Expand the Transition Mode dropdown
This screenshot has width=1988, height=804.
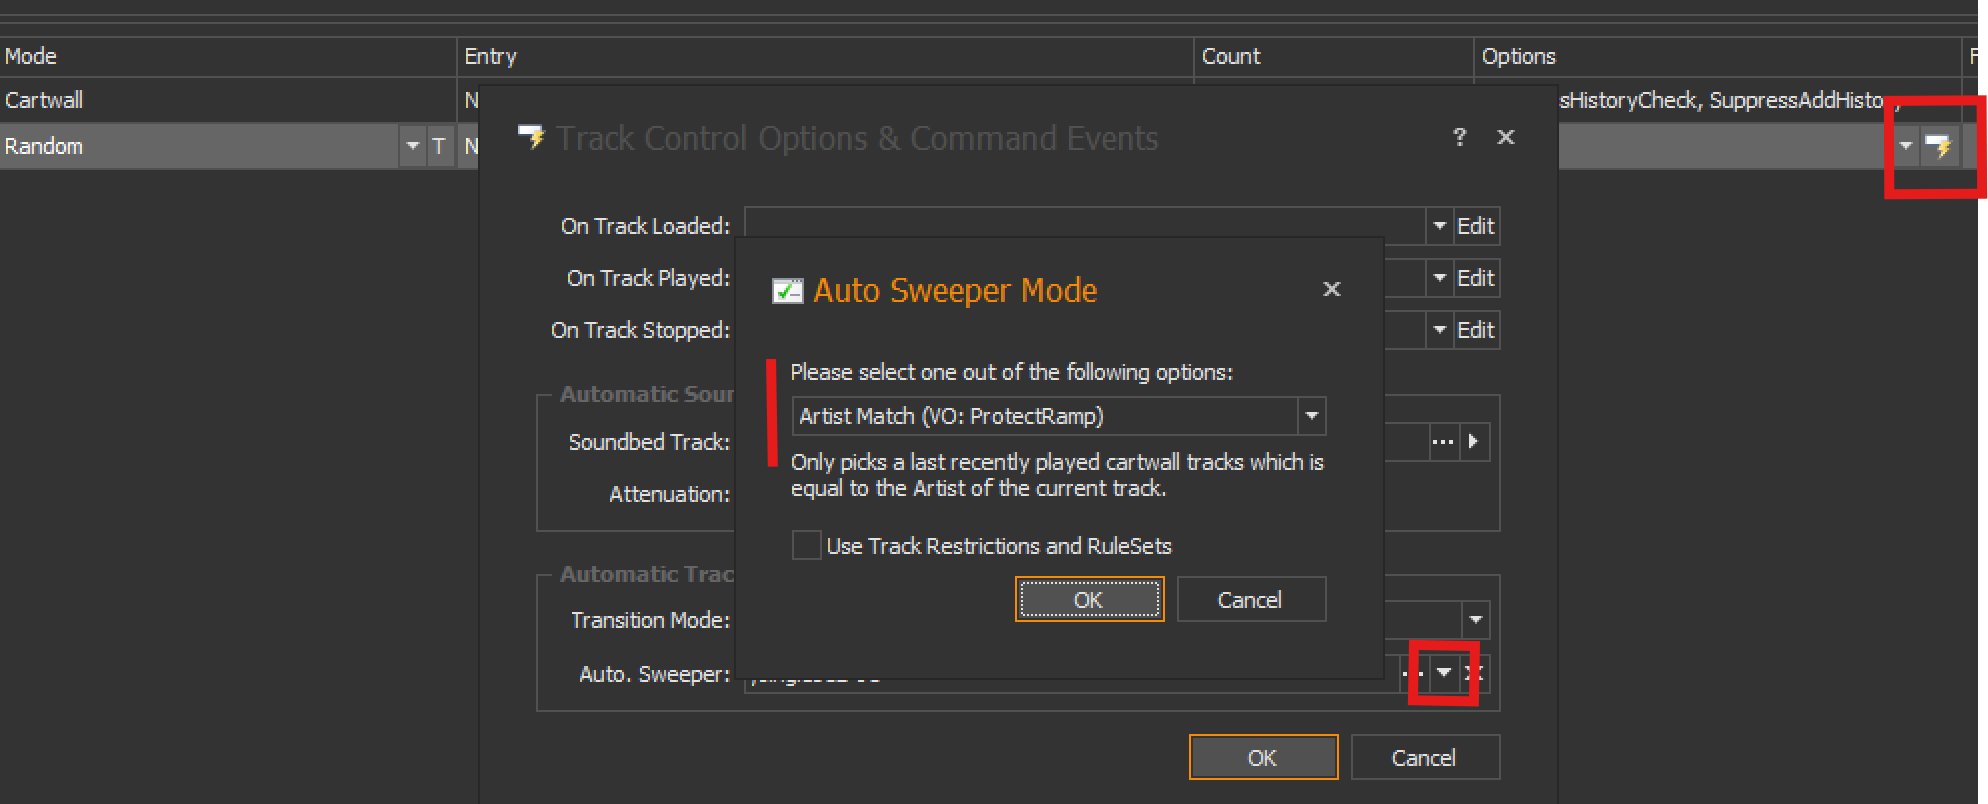[x=1475, y=620]
